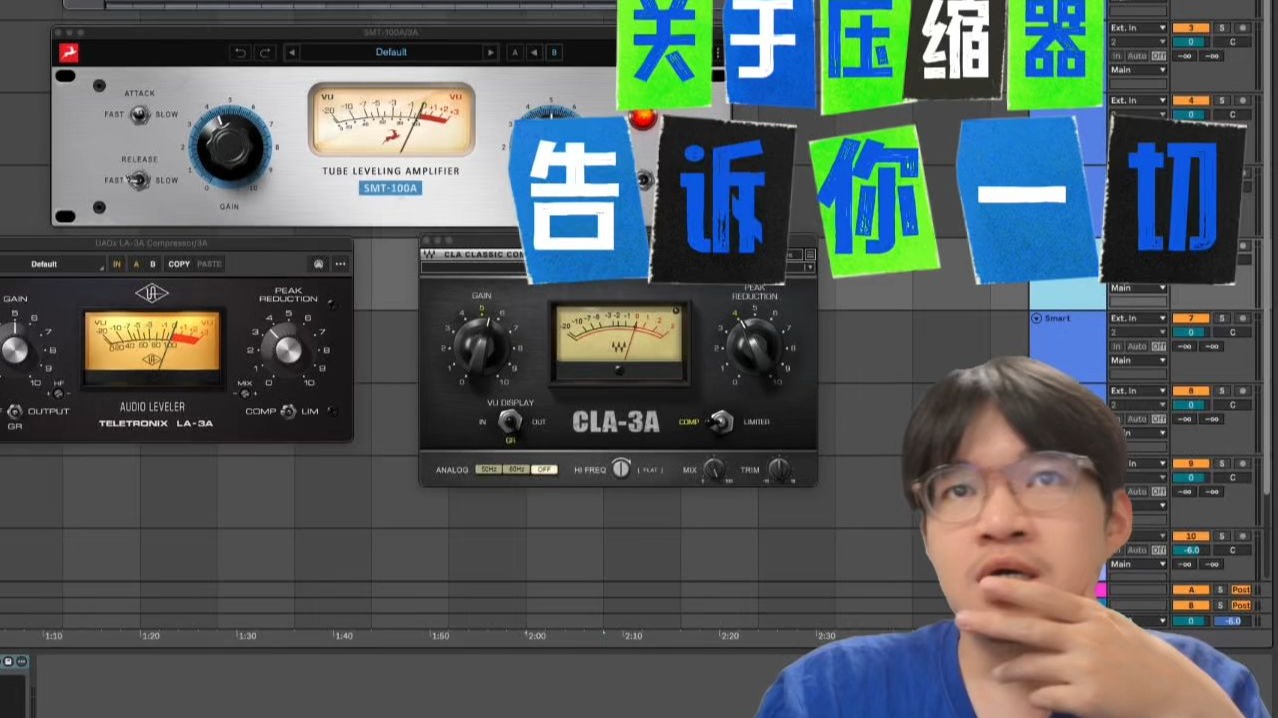Image resolution: width=1278 pixels, height=718 pixels.
Task: Click the 2:00 timeline ruler marker
Action: tap(536, 636)
